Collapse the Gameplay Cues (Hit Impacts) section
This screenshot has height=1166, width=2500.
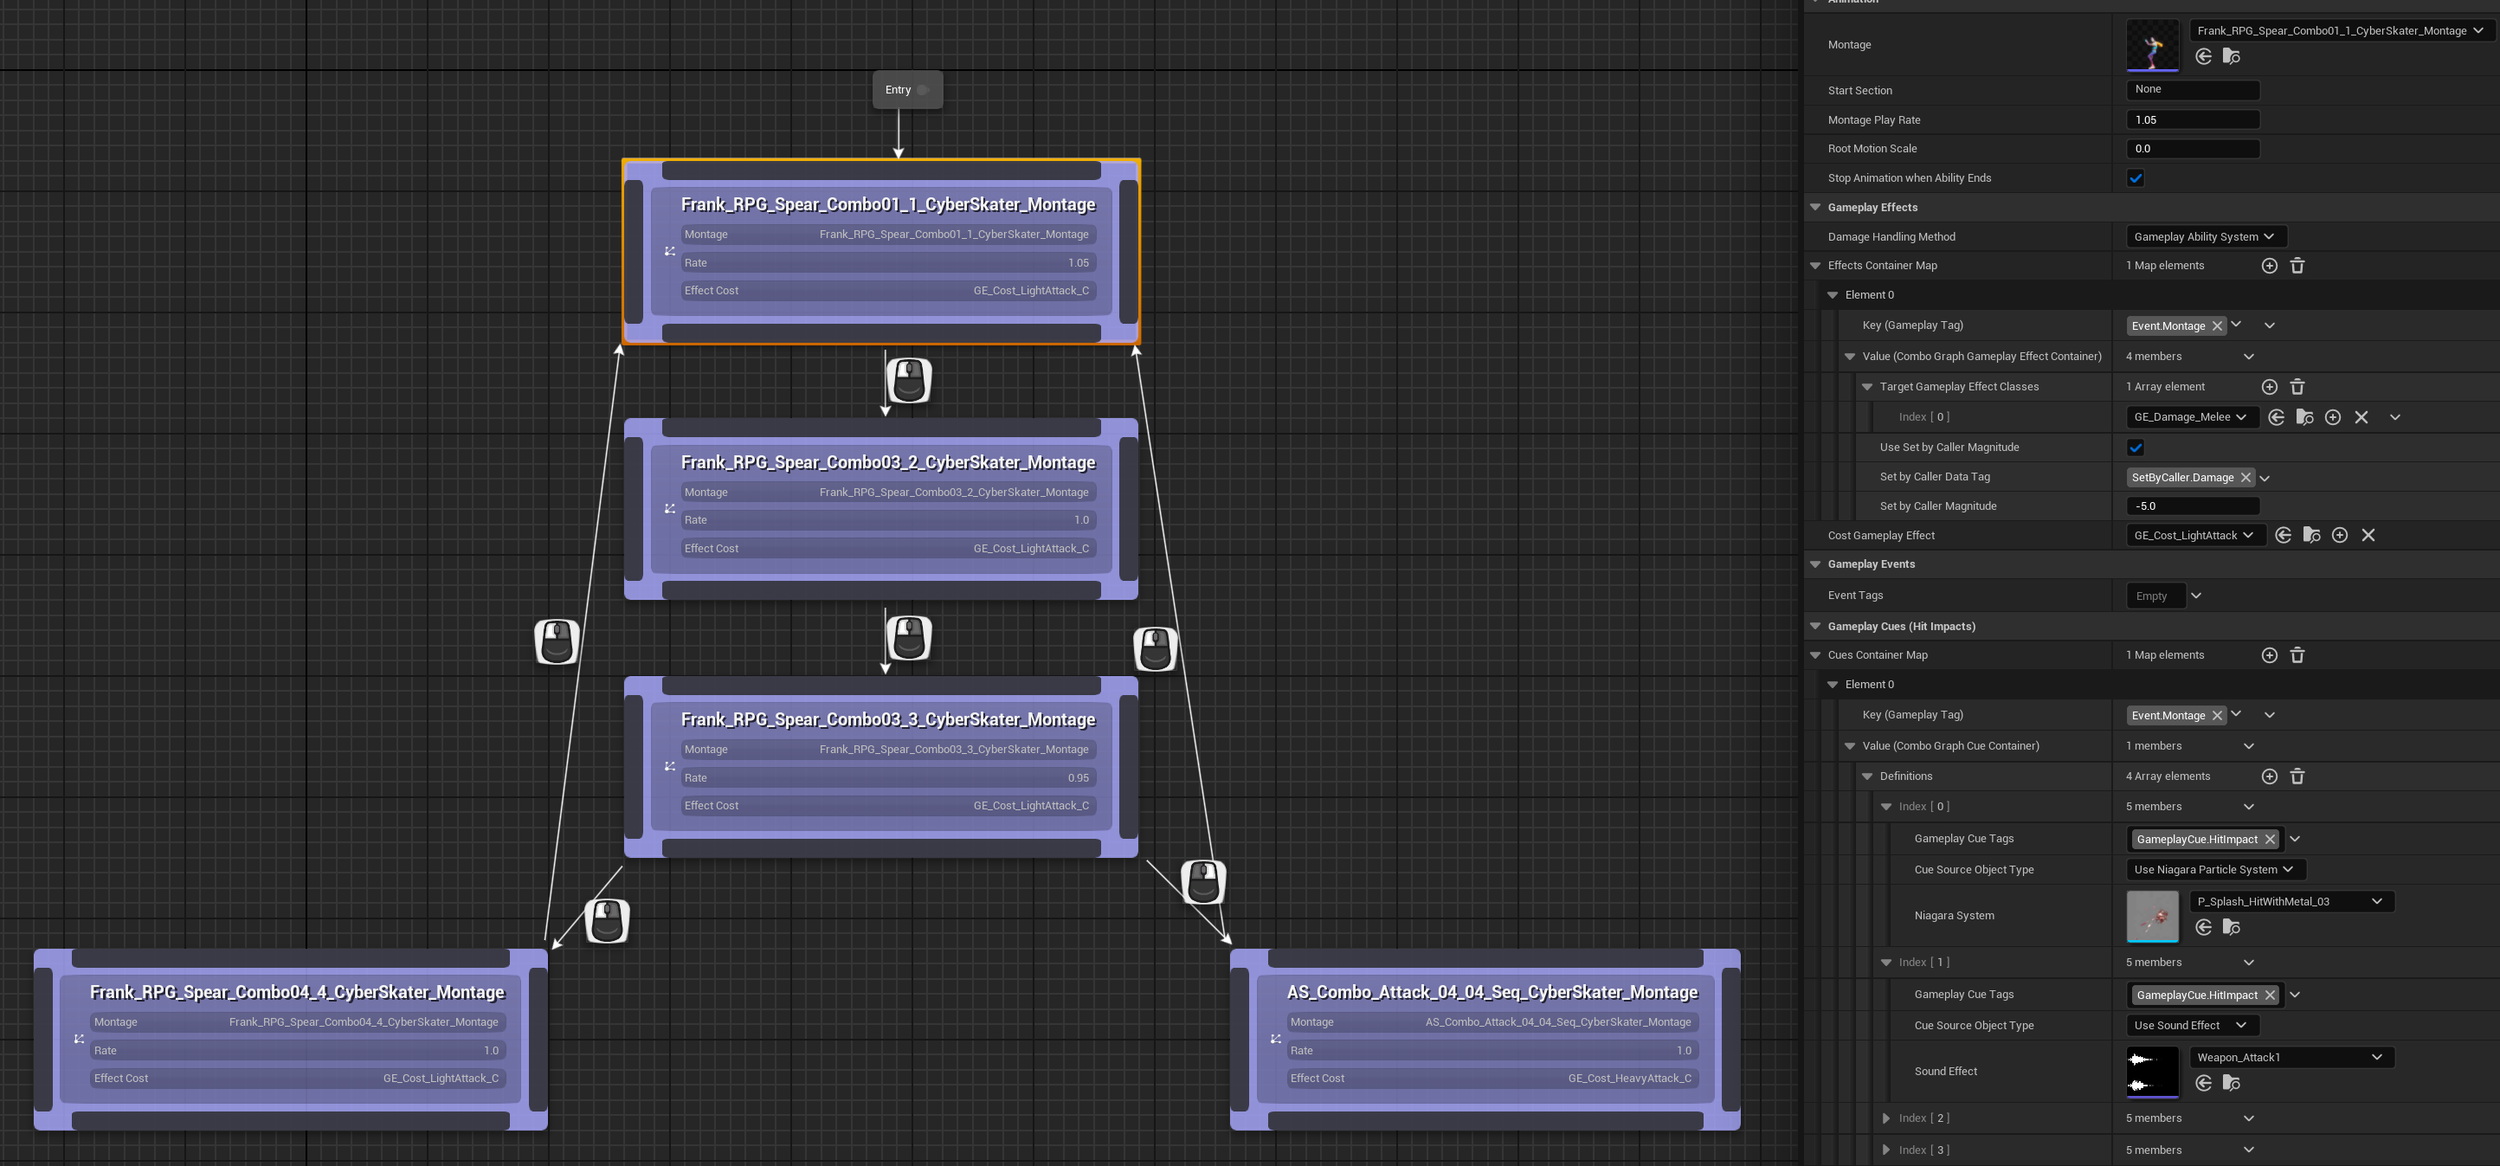[1815, 627]
